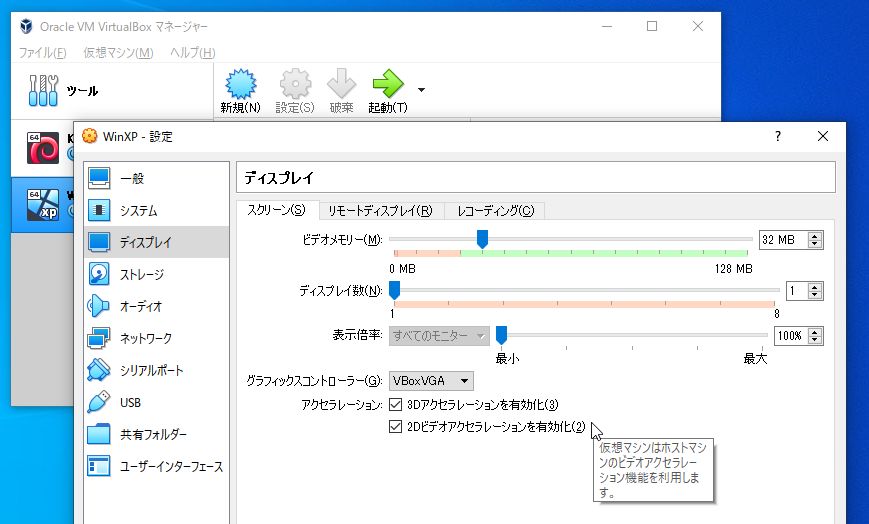Decrease video memory with spinner down arrow
This screenshot has height=524, width=869.
[x=815, y=244]
